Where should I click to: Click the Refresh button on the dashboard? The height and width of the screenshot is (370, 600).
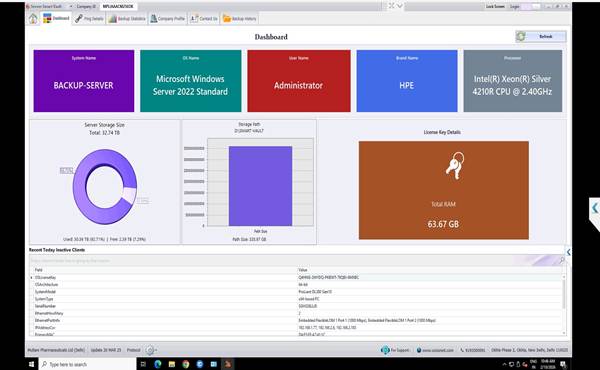click(x=541, y=37)
